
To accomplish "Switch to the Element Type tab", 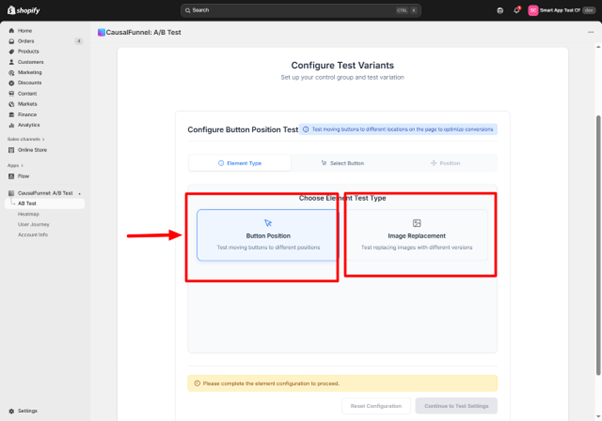I will [240, 163].
